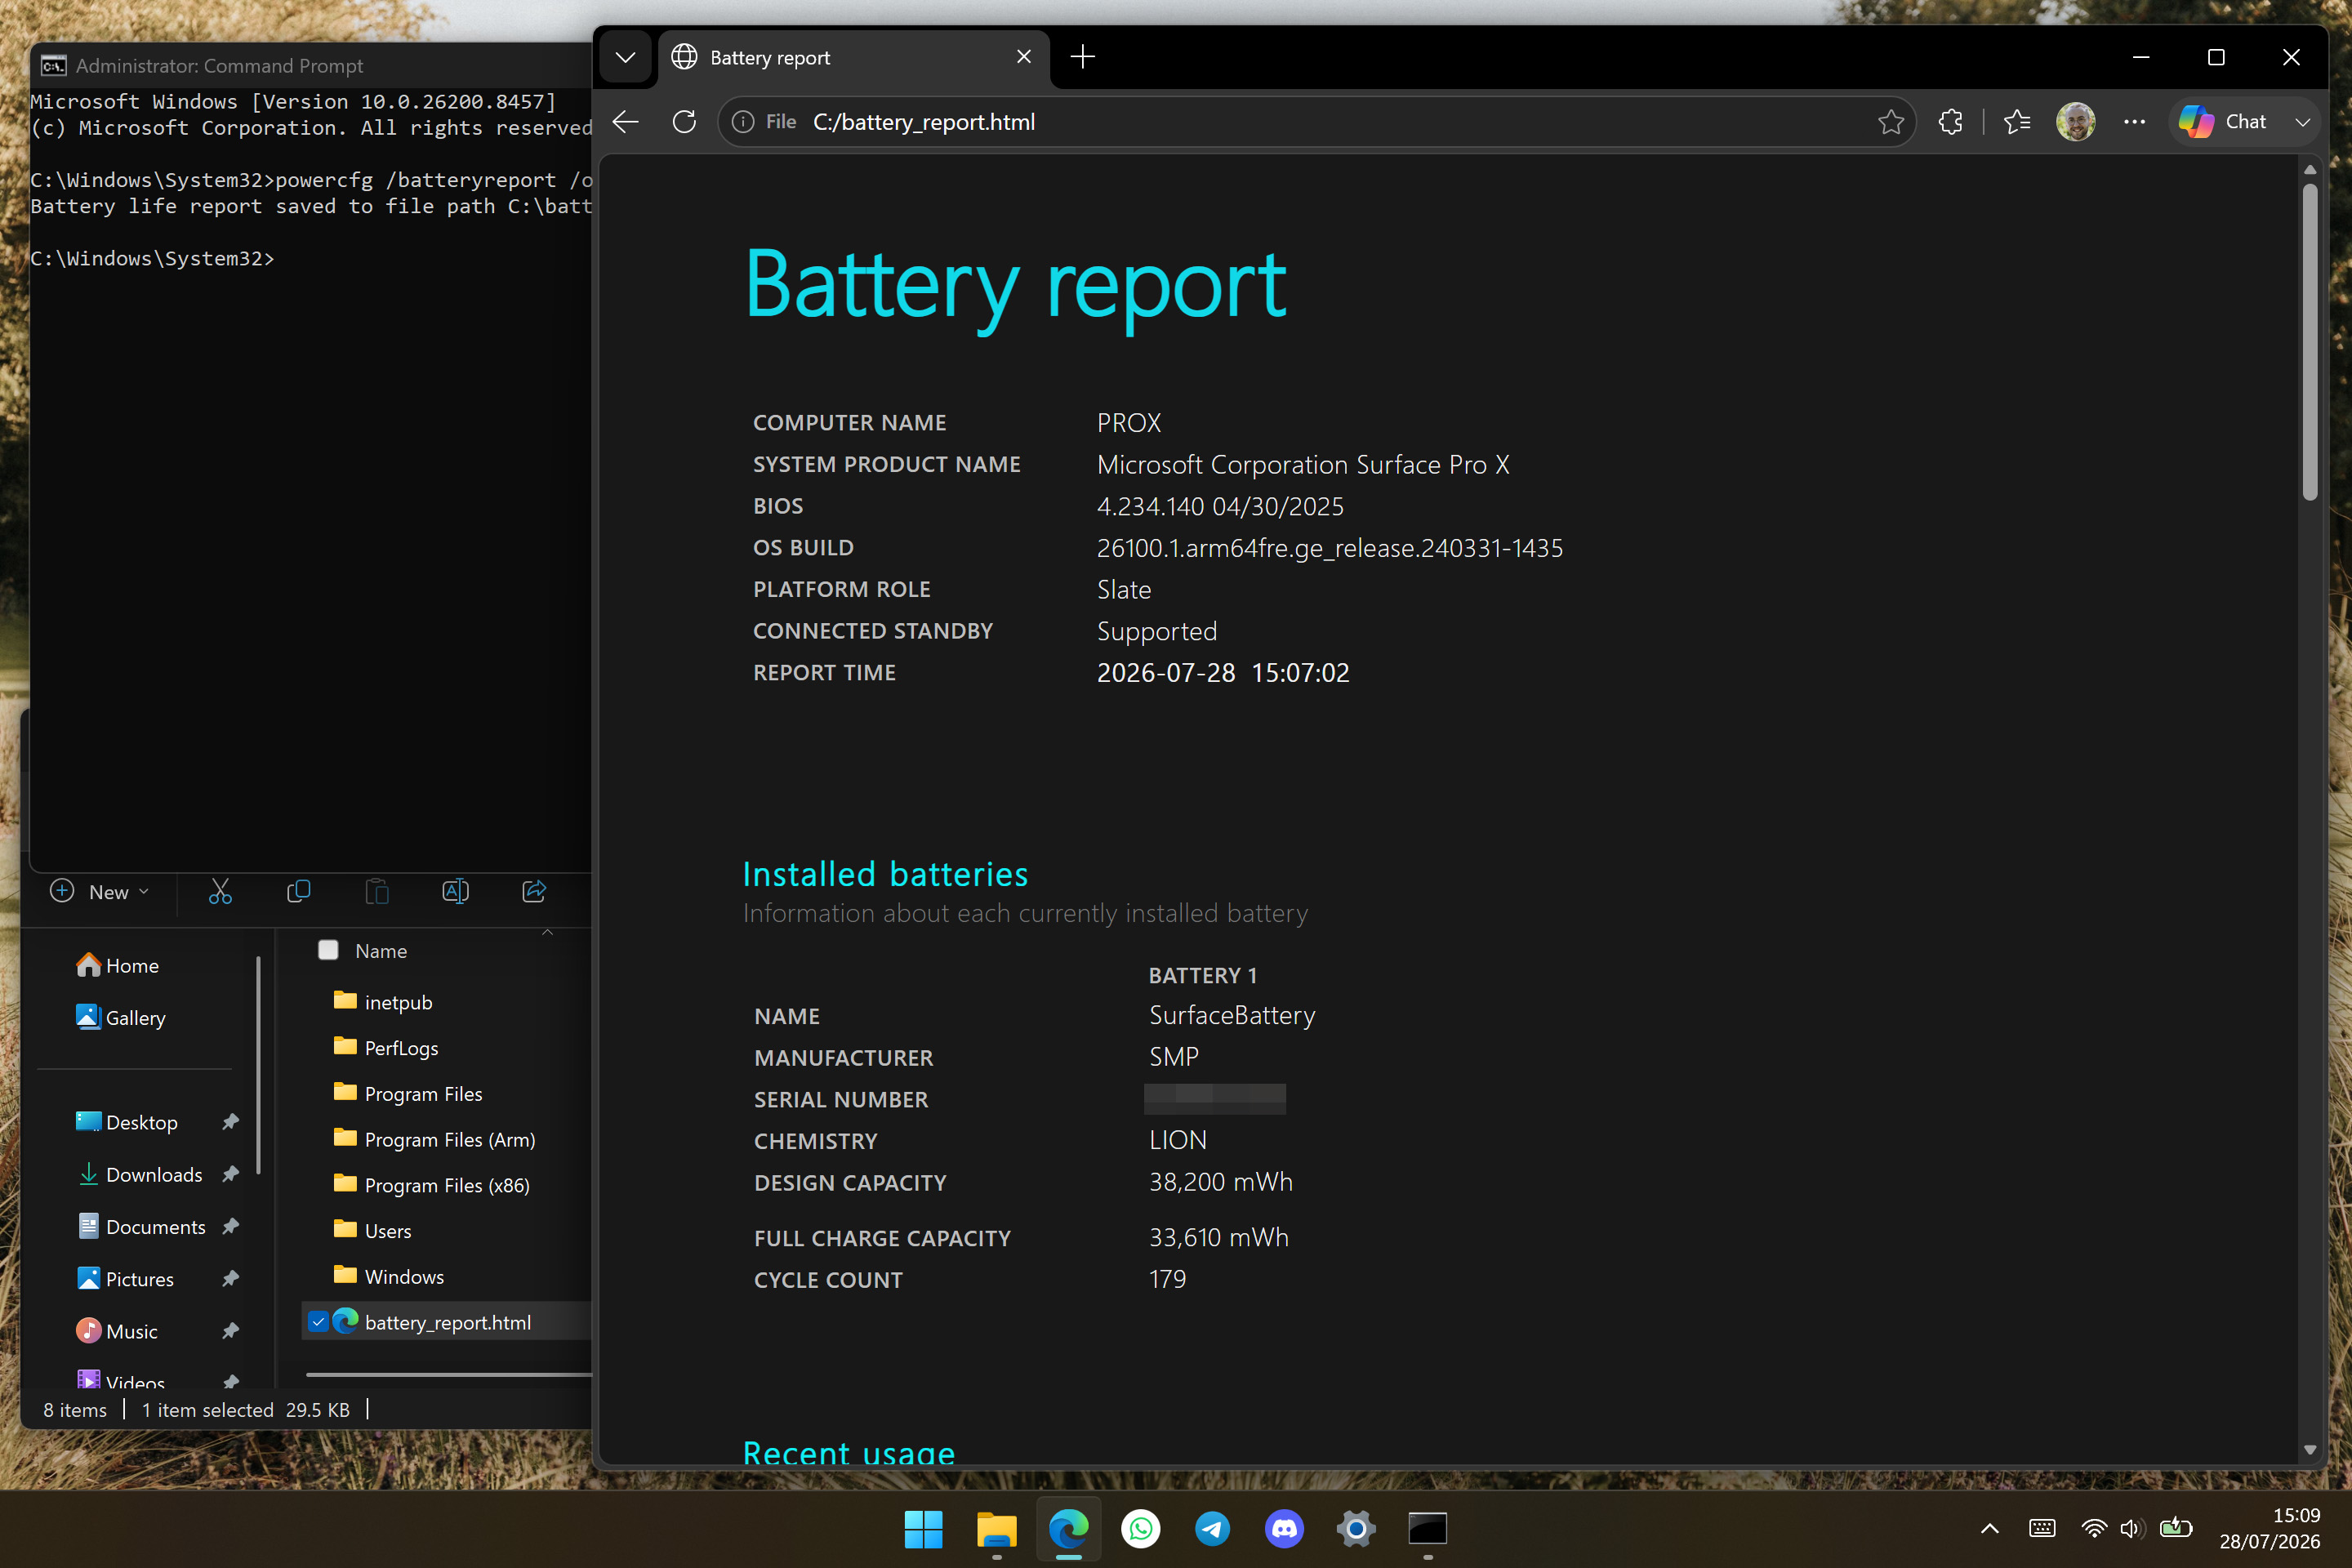Open a new Edge tab

[1082, 57]
